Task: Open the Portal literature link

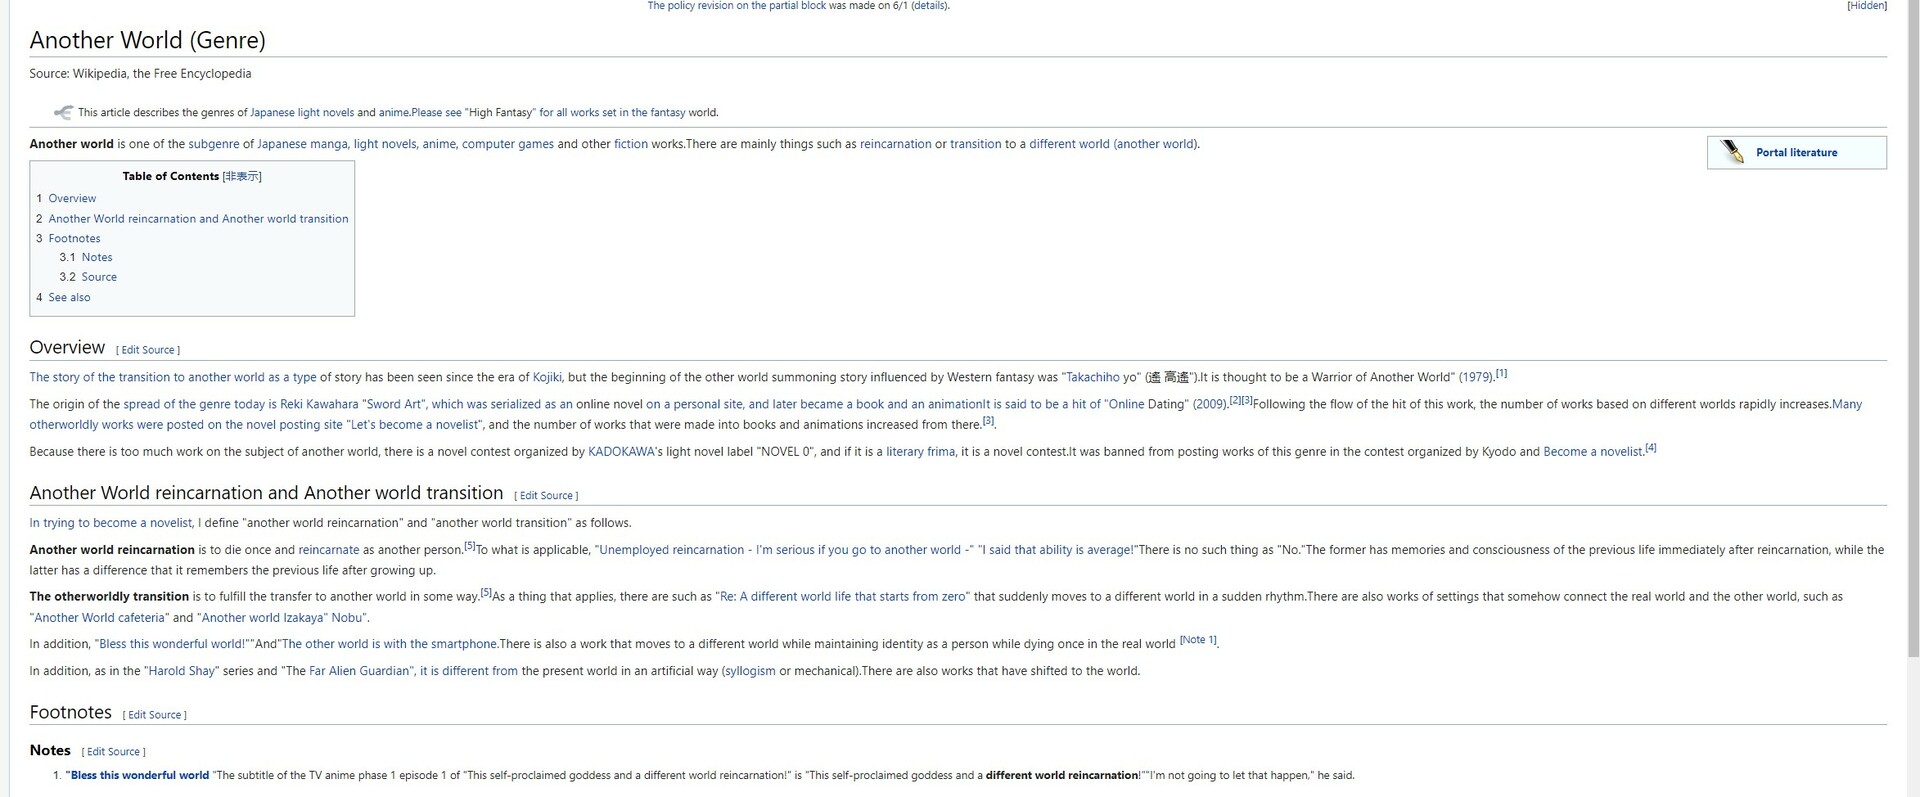Action: [x=1796, y=153]
